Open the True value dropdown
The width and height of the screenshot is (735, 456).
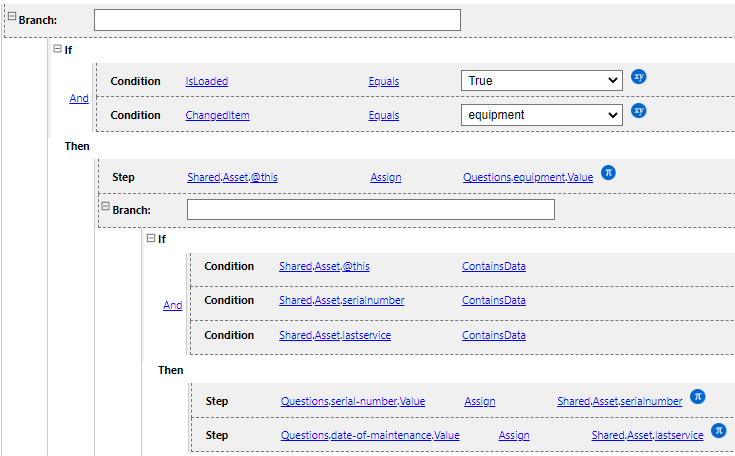pos(543,81)
